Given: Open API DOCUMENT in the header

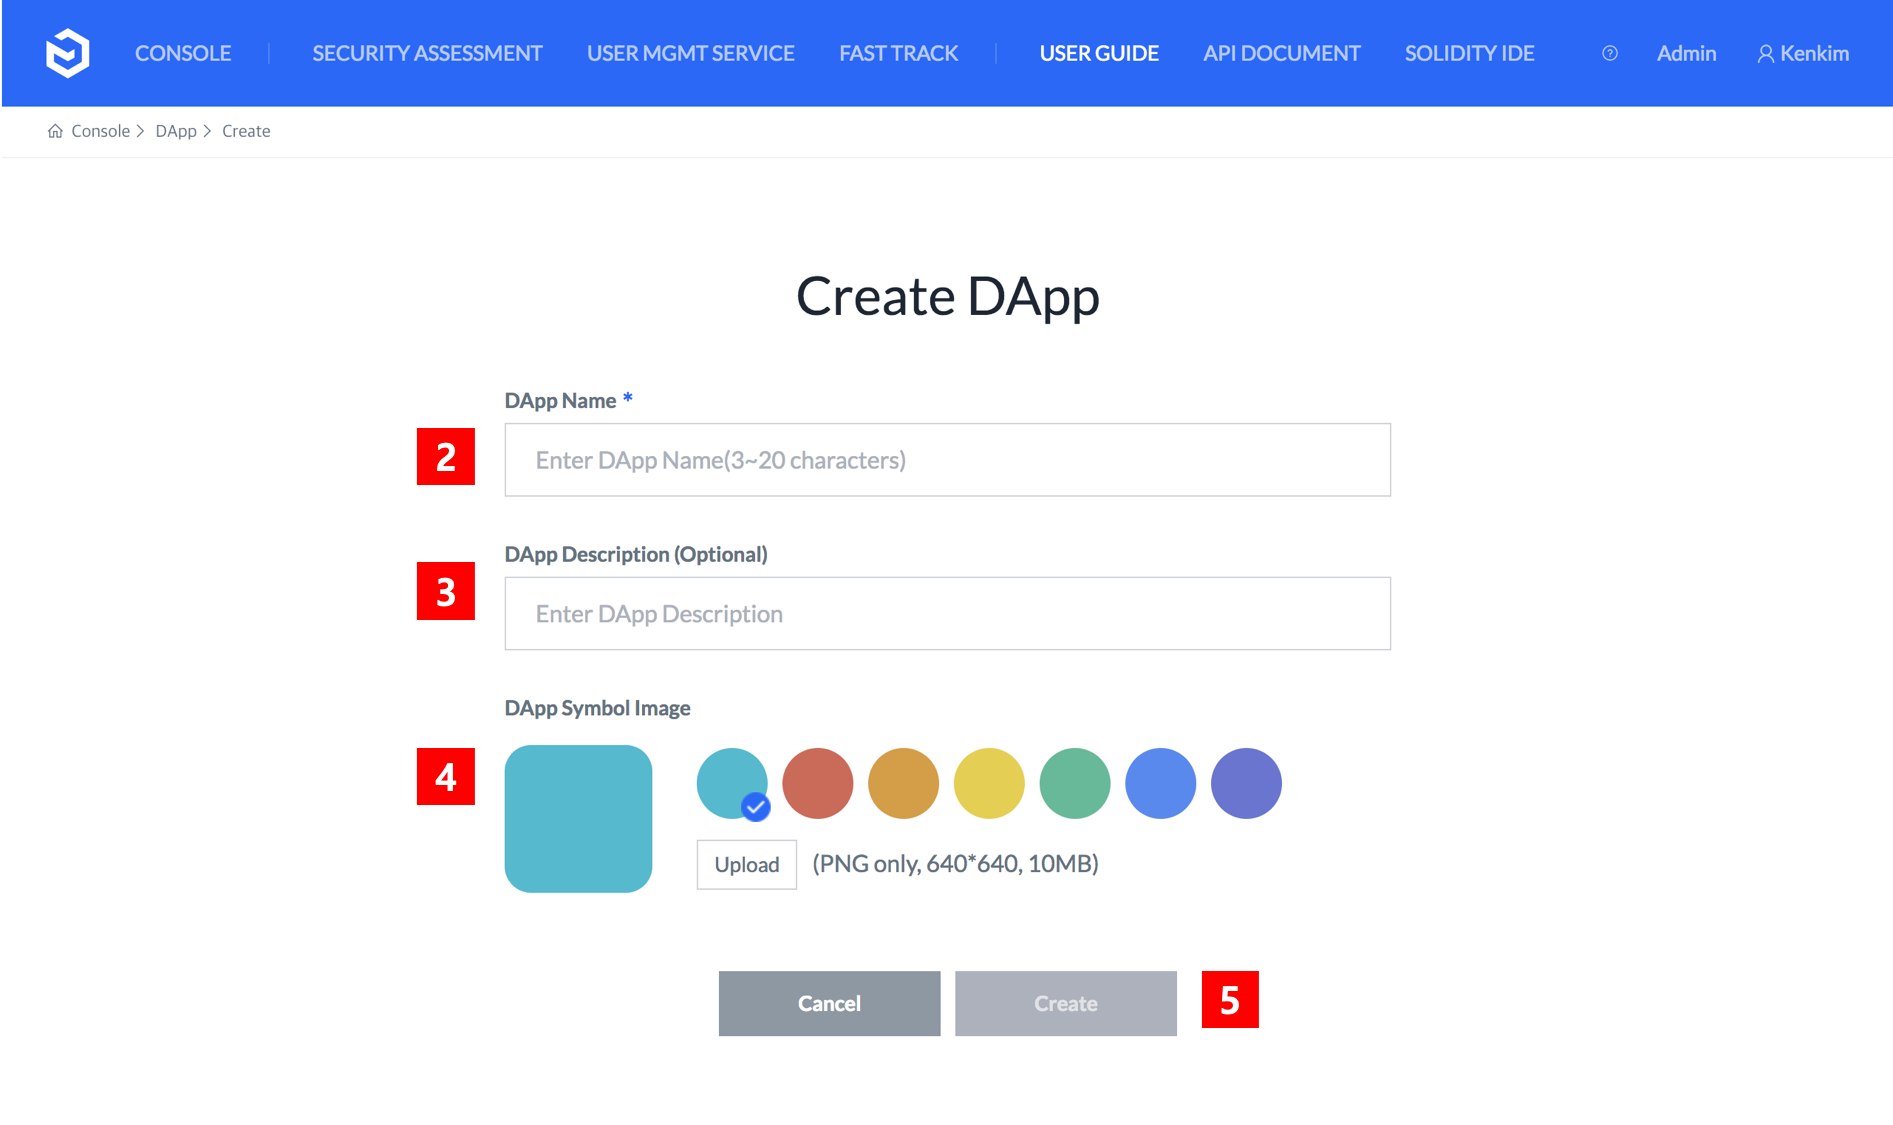Looking at the screenshot, I should (x=1282, y=53).
